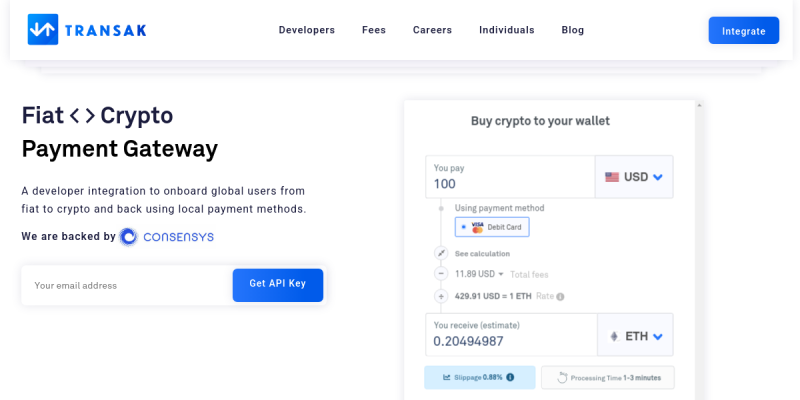The height and width of the screenshot is (400, 800).
Task: Click the Slippage info icon
Action: (510, 377)
